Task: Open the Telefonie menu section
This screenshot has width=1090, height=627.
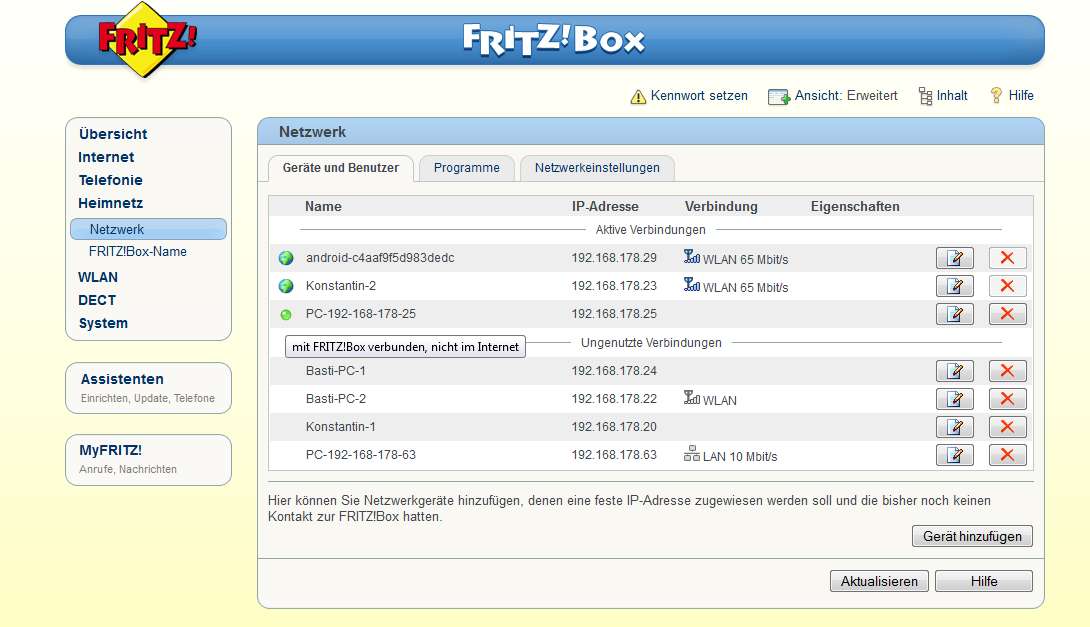Action: coord(111,180)
